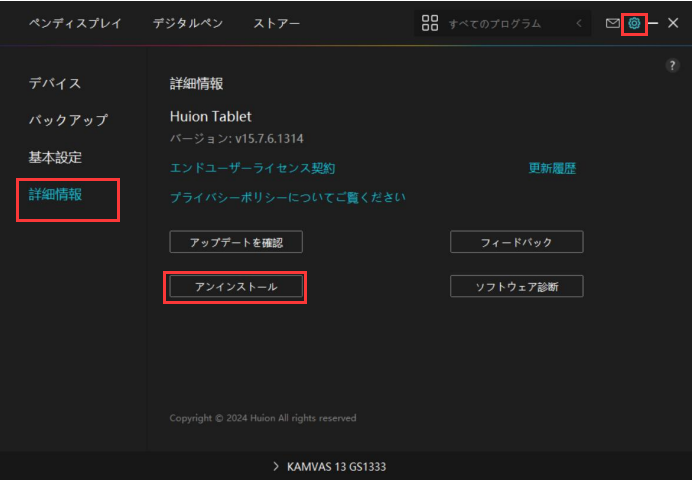Click the Huion Tablet product name
The height and width of the screenshot is (480, 692).
click(211, 116)
